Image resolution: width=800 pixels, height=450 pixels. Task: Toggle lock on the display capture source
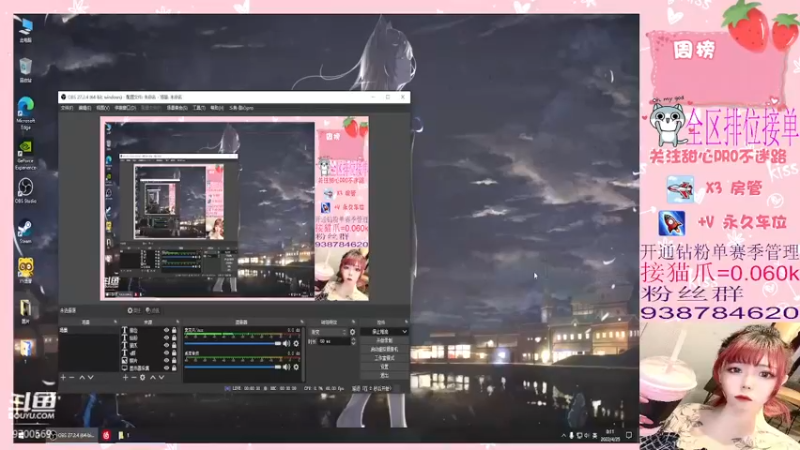pos(174,368)
